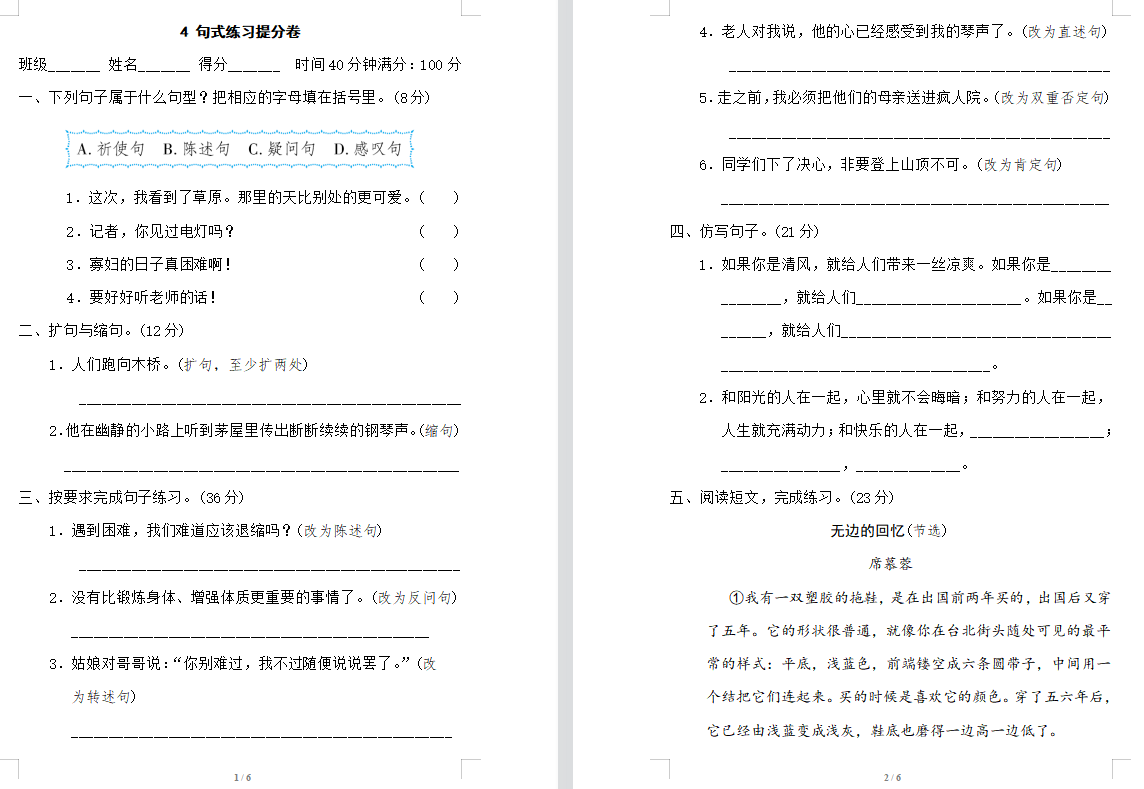
Task: Click the "(缩句)" hint text
Action: [438, 431]
